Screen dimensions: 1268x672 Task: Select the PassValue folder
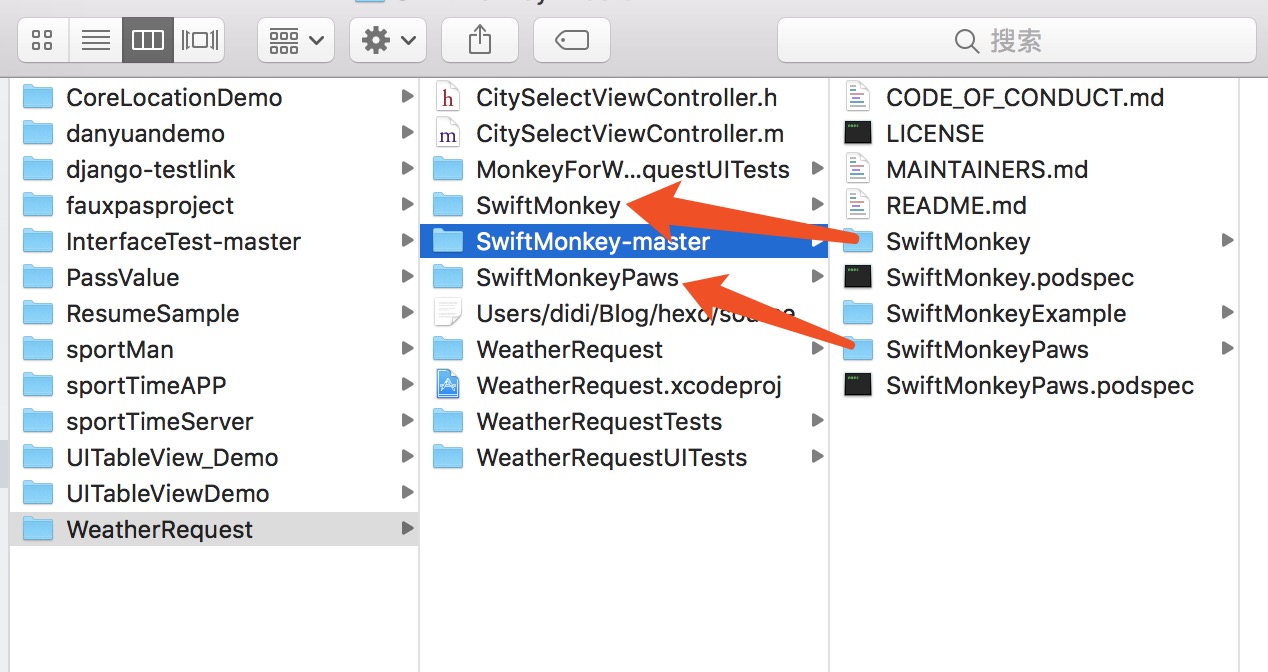point(213,277)
